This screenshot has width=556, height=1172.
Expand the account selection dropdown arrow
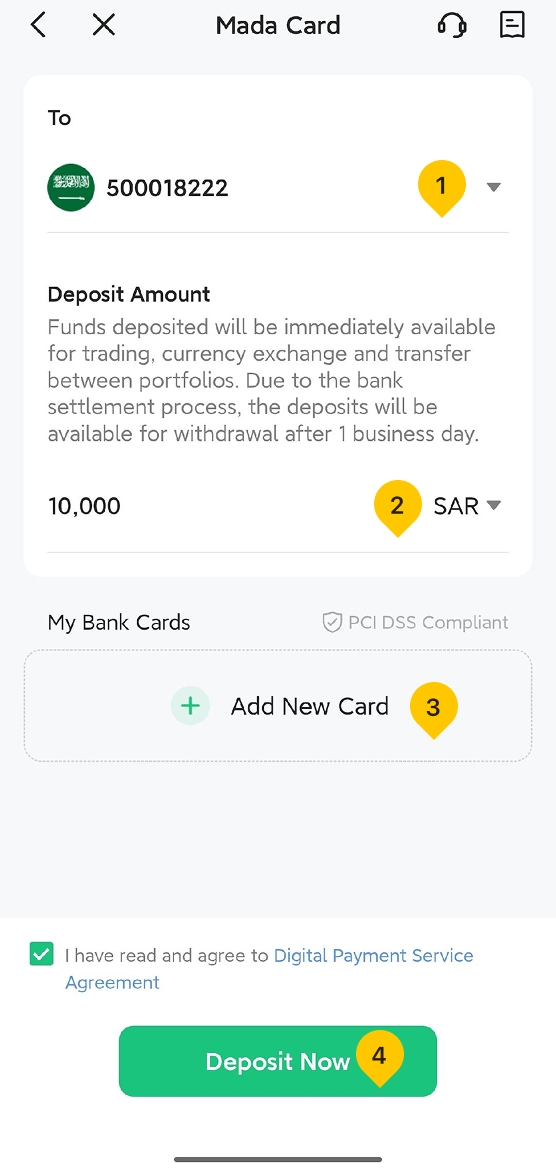click(493, 188)
